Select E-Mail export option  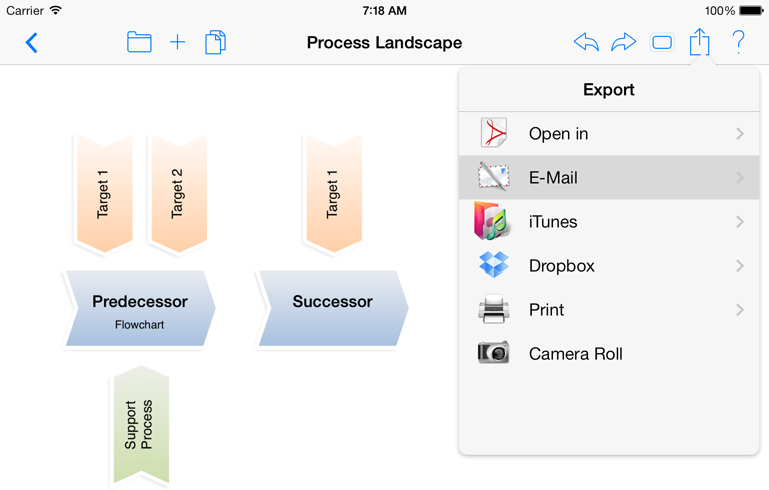click(609, 178)
